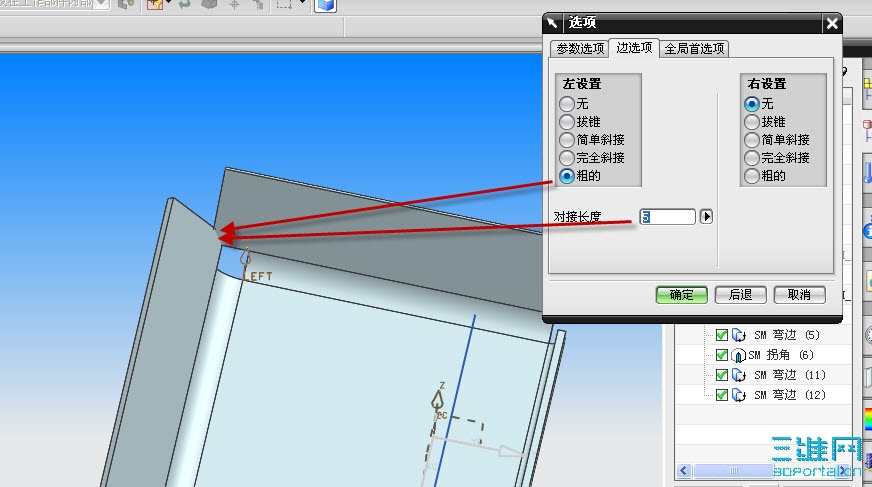Select the "SM 弯边 (5)" row text
This screenshot has height=487, width=872.
click(787, 335)
